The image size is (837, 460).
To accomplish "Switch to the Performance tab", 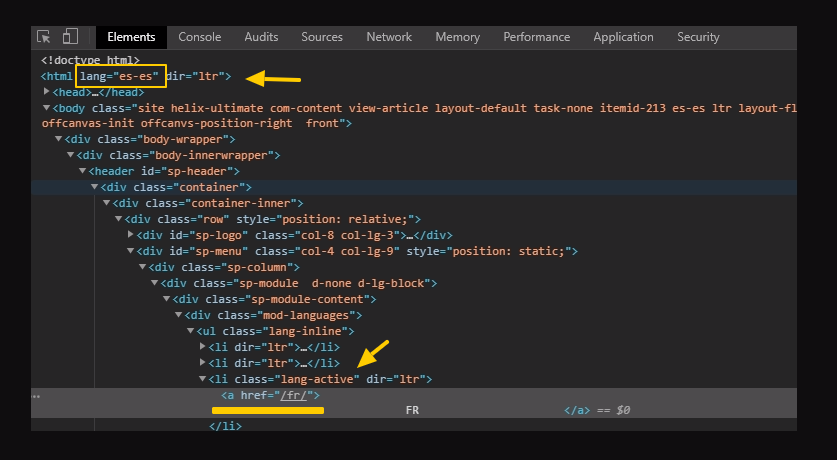I will click(x=536, y=37).
